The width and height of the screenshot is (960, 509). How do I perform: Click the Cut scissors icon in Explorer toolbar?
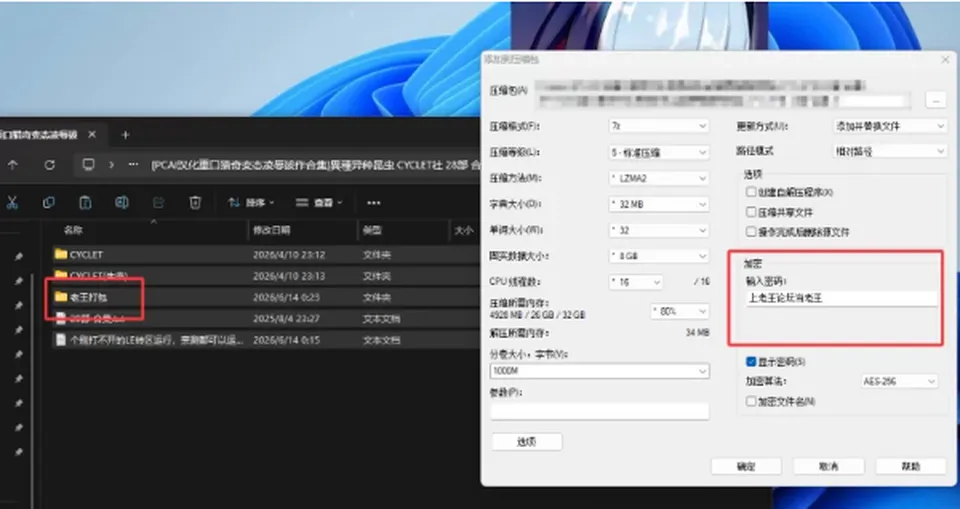[12, 203]
